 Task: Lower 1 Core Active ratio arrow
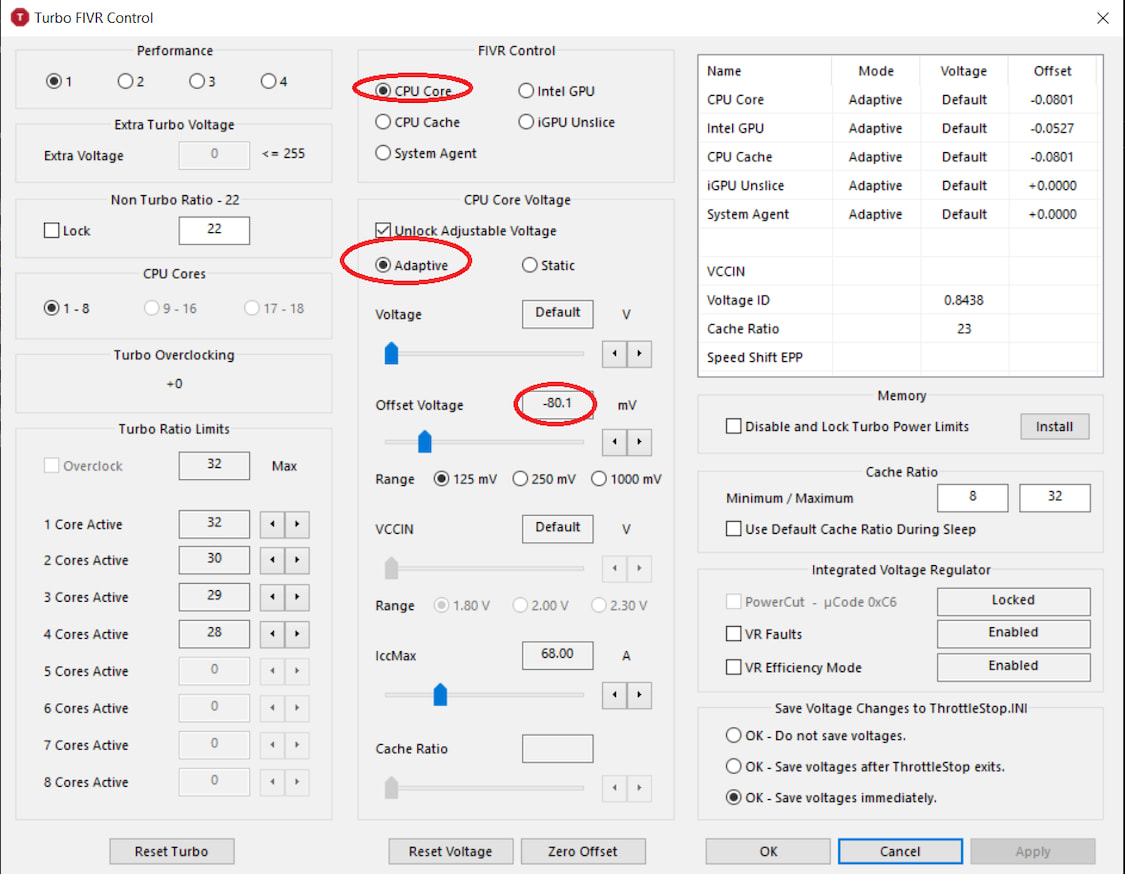click(272, 524)
